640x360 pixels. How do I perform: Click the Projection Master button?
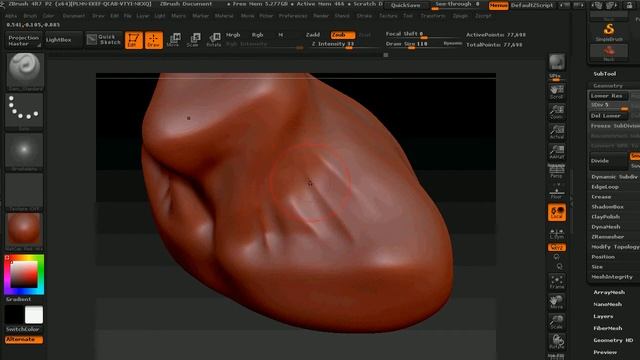point(24,40)
